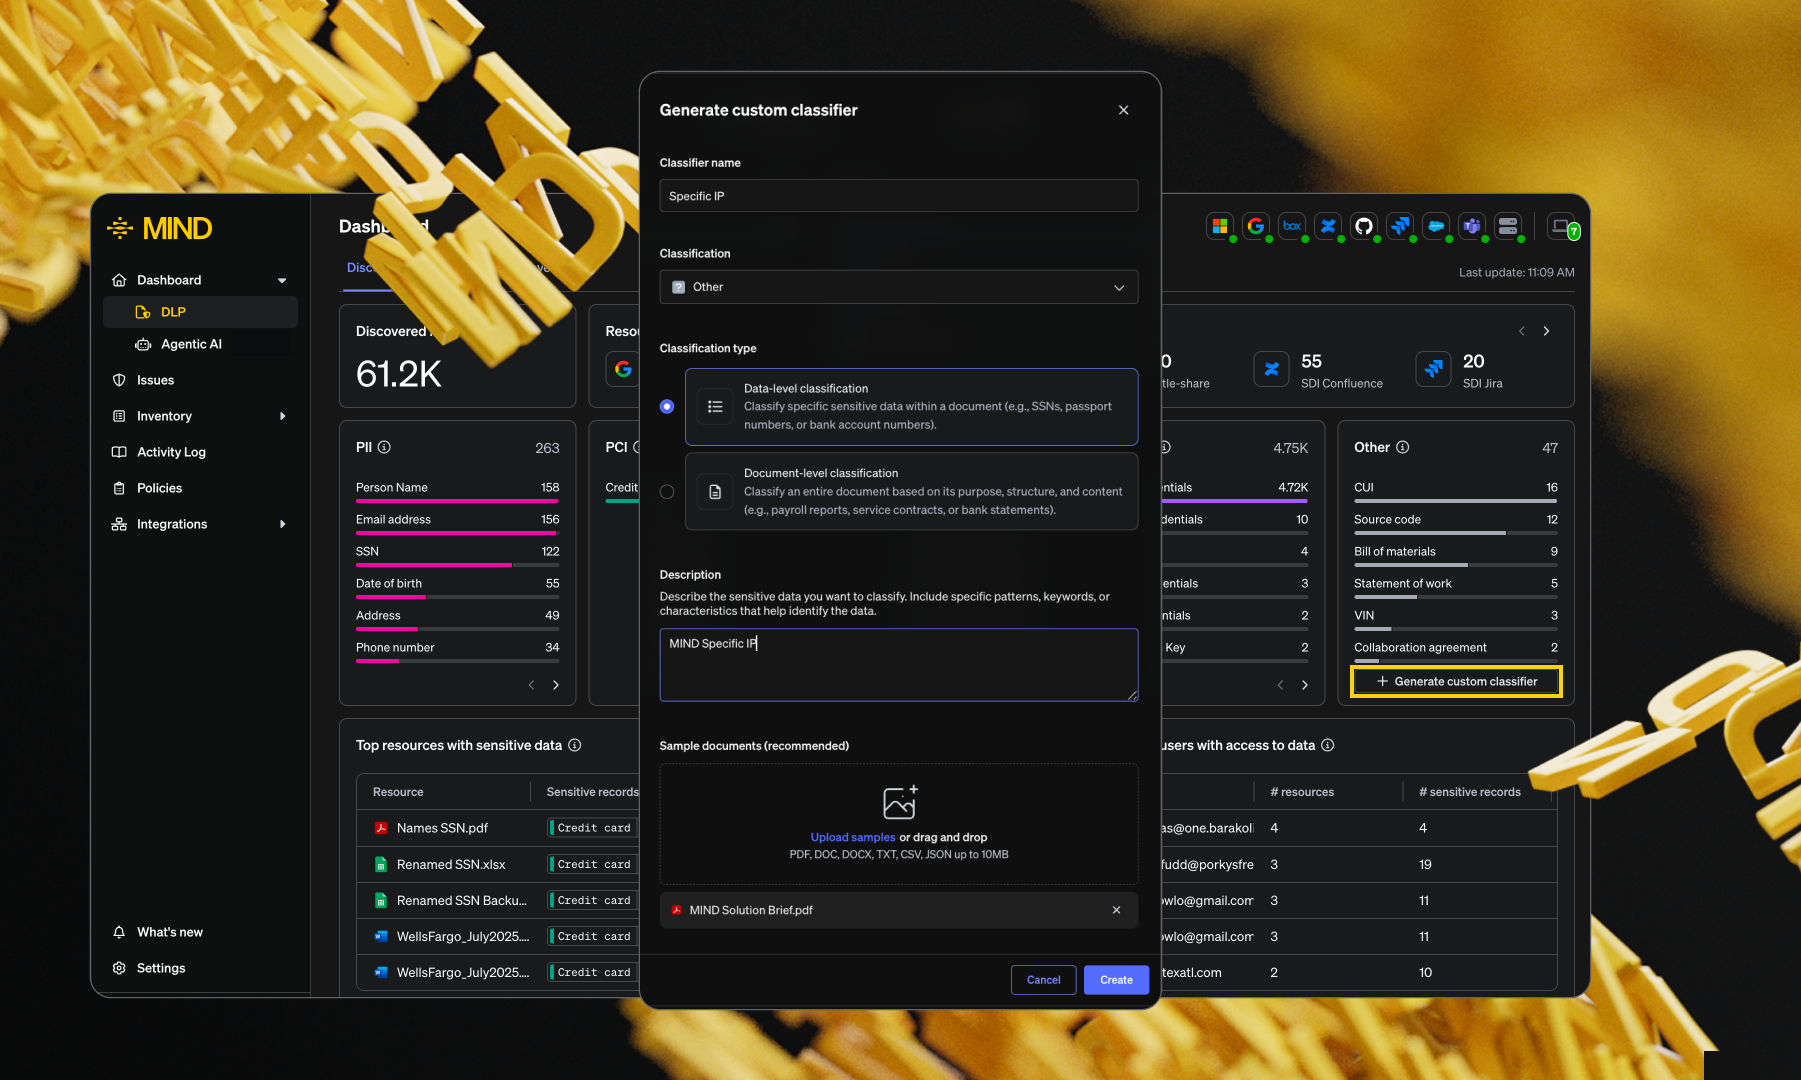1801x1080 pixels.
Task: Click the upload image icon in drop zone
Action: 900,802
